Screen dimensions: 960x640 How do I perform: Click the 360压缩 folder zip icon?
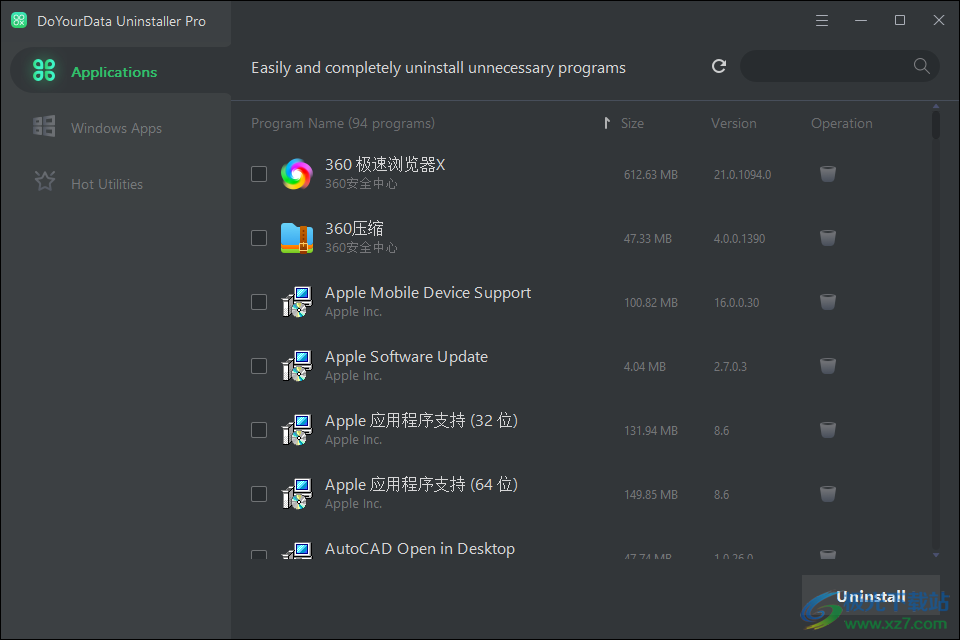(x=297, y=238)
